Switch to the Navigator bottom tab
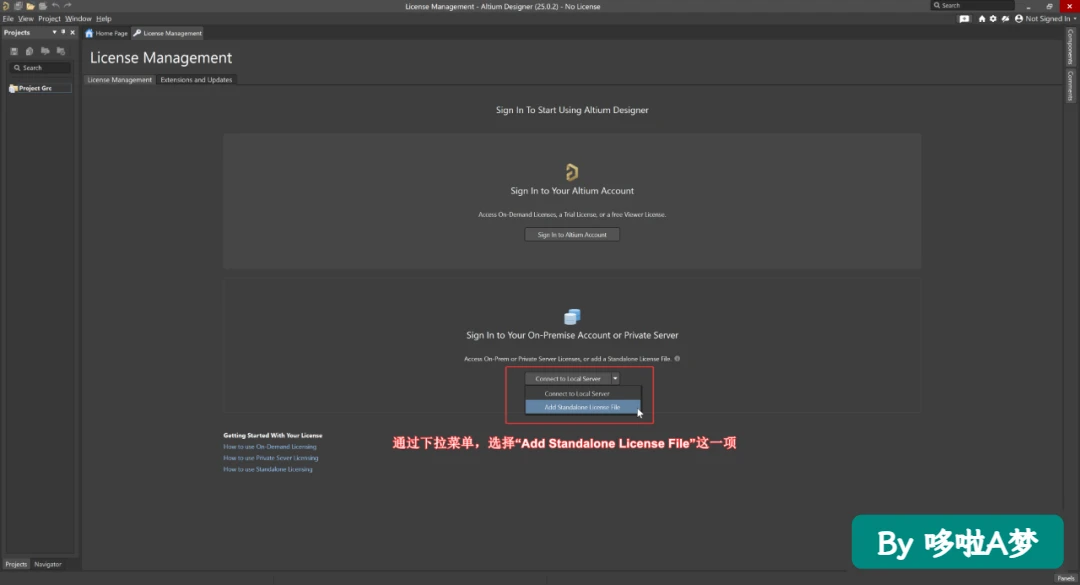This screenshot has height=585, width=1080. point(48,564)
